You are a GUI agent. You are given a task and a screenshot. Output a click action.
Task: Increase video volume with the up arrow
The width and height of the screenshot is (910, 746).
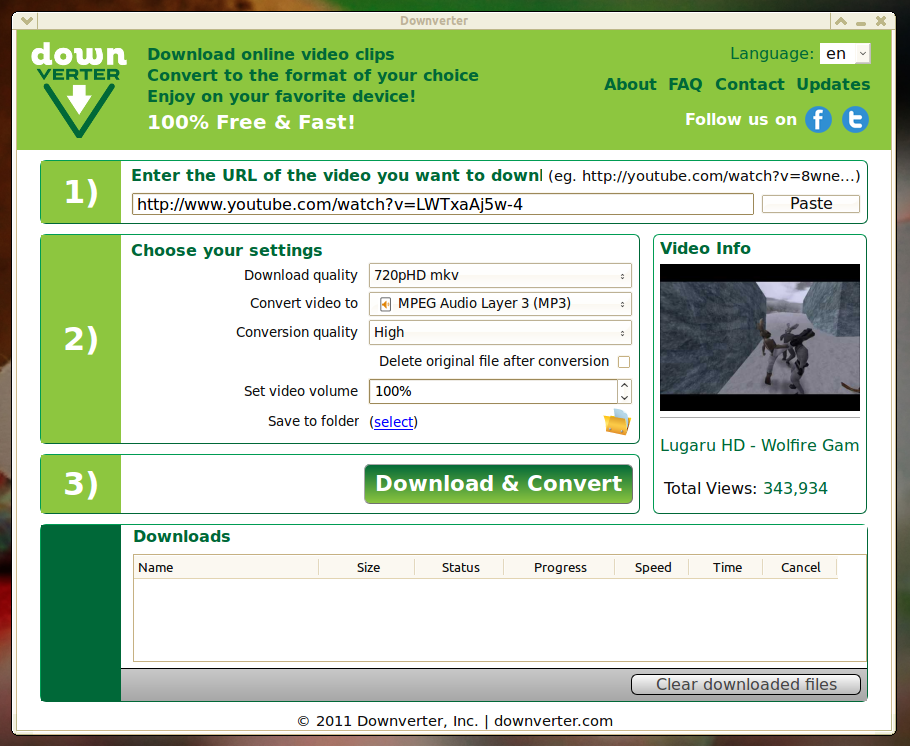pos(624,385)
